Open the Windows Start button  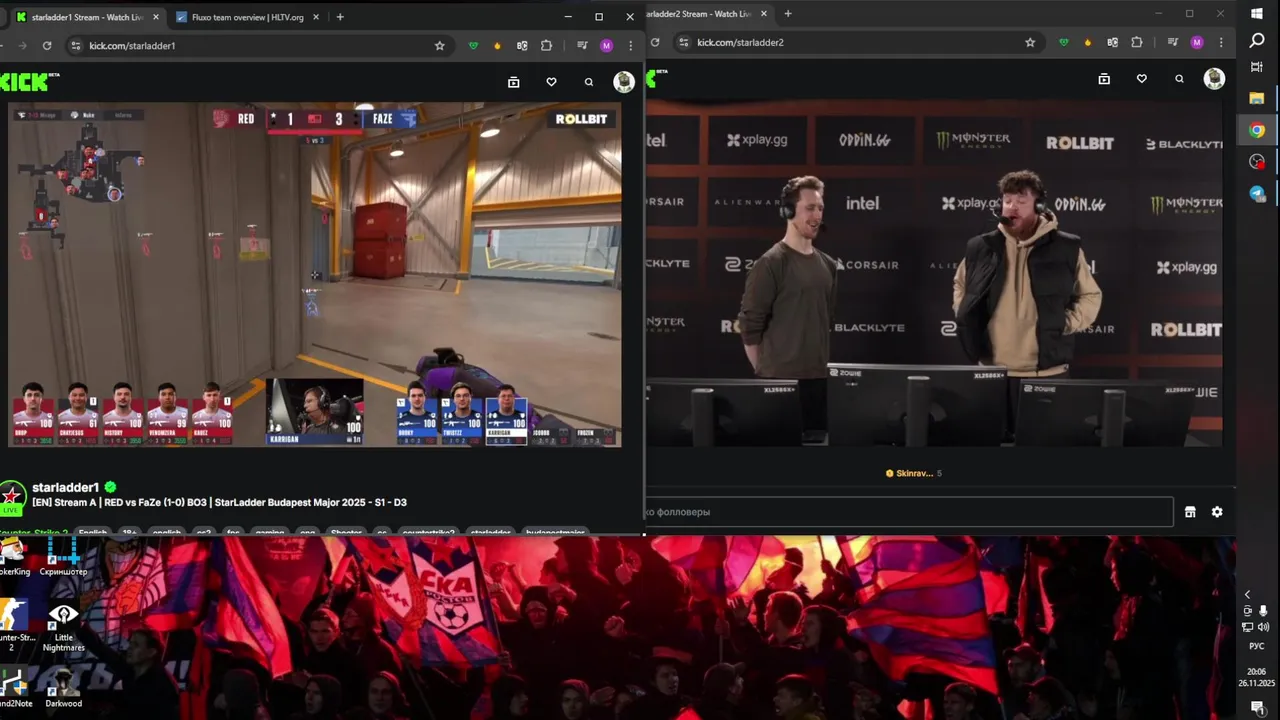[1257, 13]
